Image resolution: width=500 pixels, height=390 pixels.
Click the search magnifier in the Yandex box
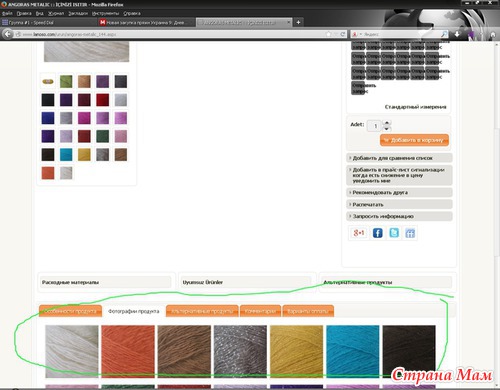[444, 34]
